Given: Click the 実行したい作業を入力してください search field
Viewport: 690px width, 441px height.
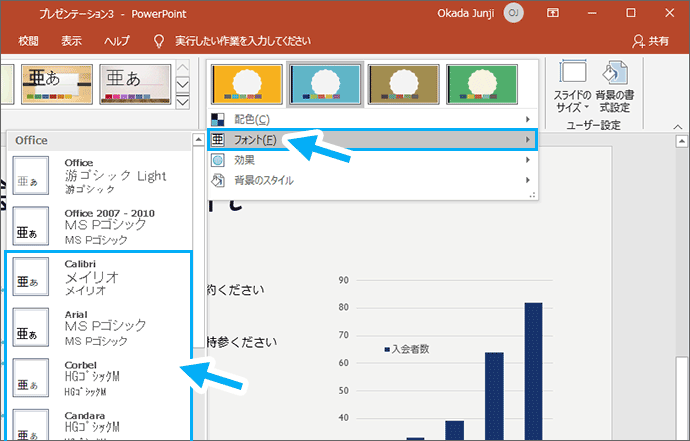Looking at the screenshot, I should point(243,41).
